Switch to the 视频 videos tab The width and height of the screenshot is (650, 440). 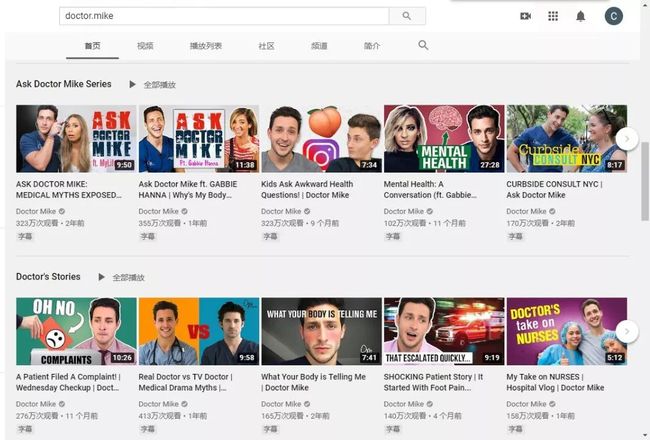tap(145, 46)
